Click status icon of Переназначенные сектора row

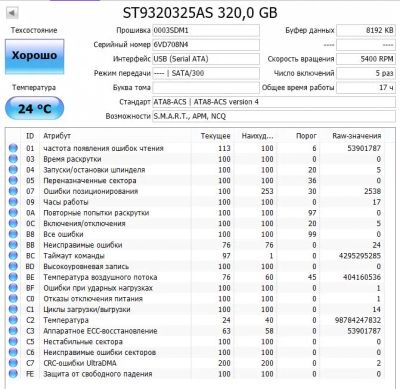click(x=13, y=180)
